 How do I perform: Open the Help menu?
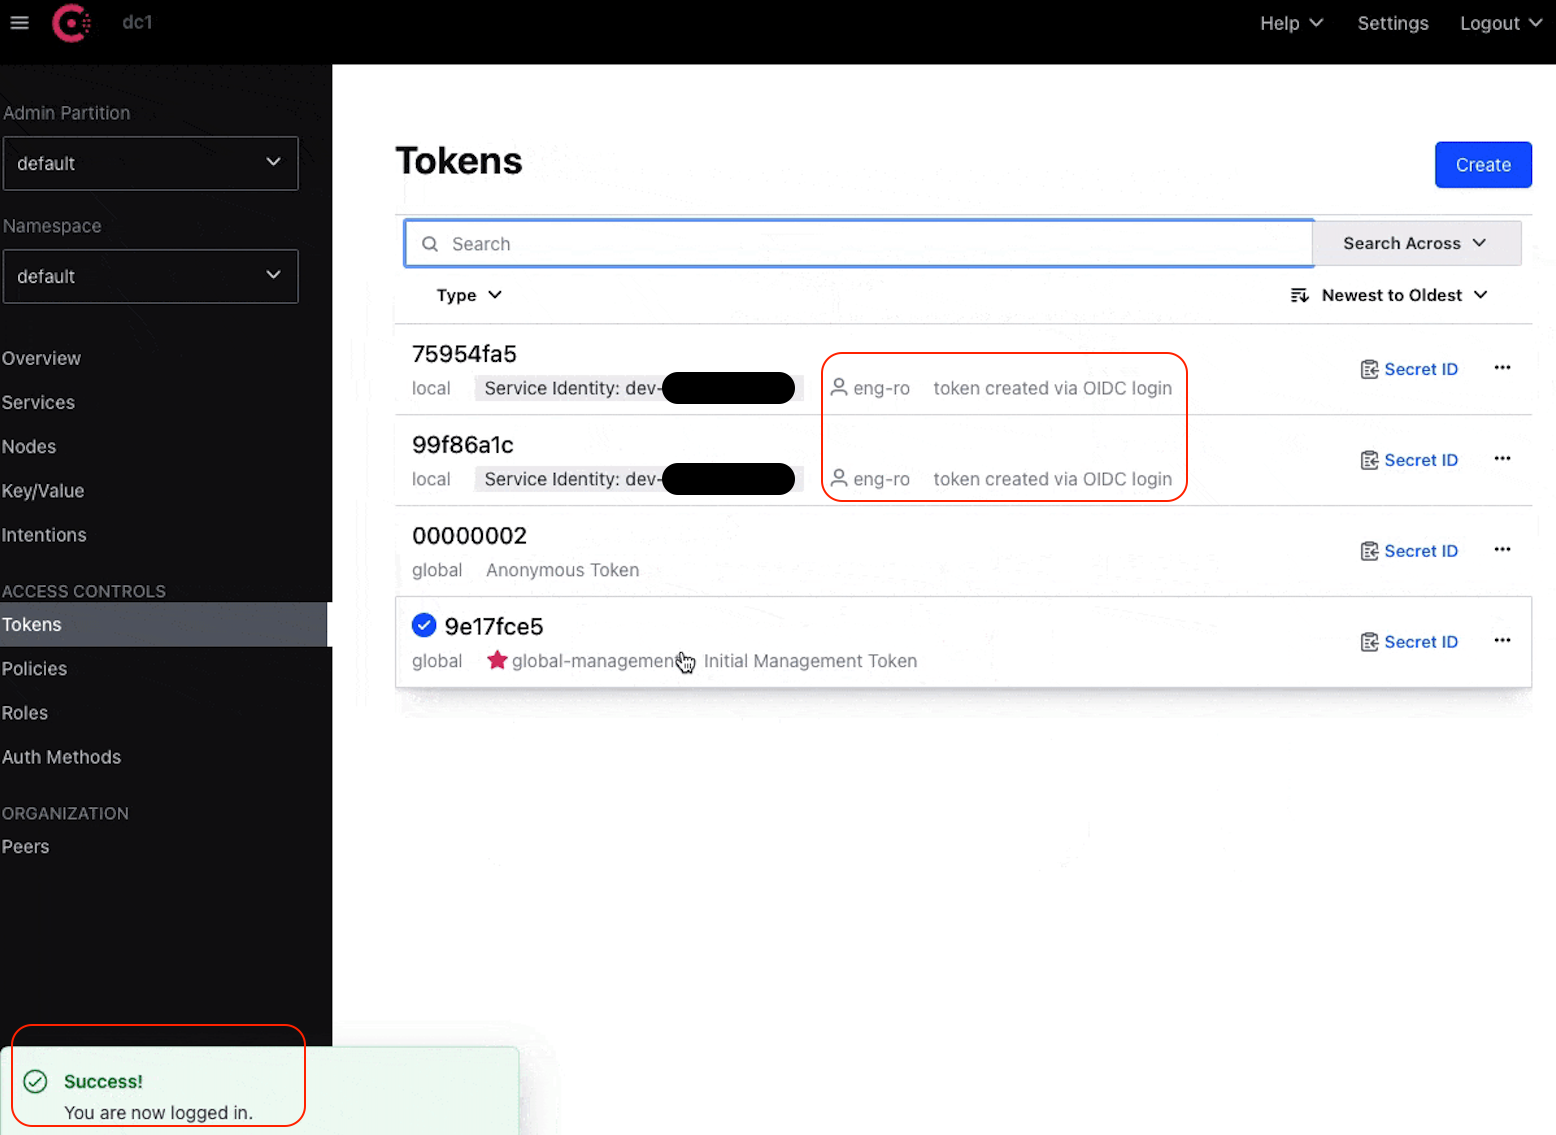(x=1290, y=23)
